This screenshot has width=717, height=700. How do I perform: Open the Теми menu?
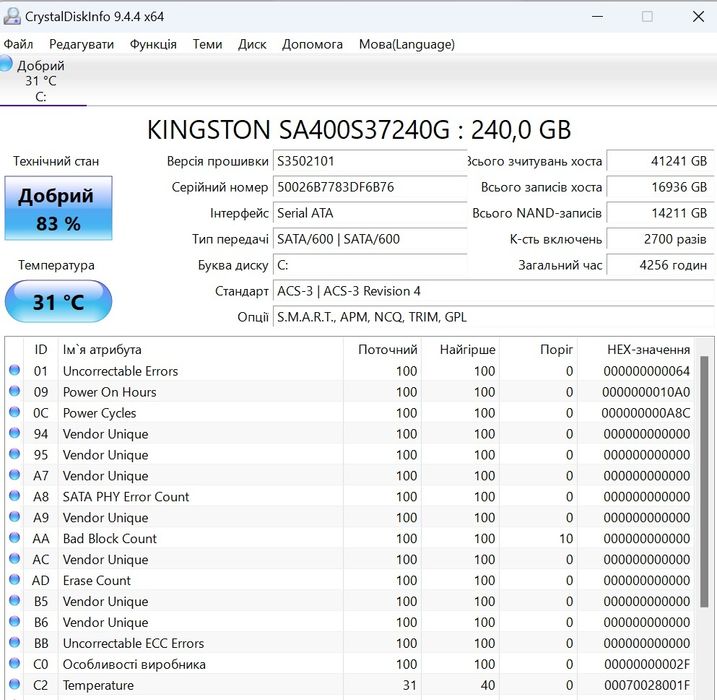(207, 44)
